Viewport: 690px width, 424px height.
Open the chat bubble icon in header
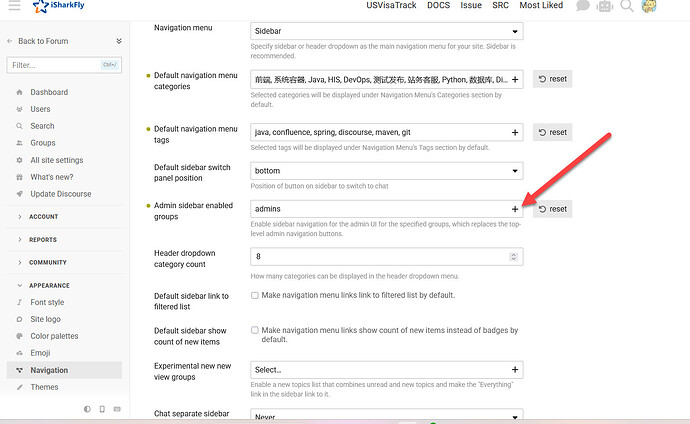coord(583,6)
